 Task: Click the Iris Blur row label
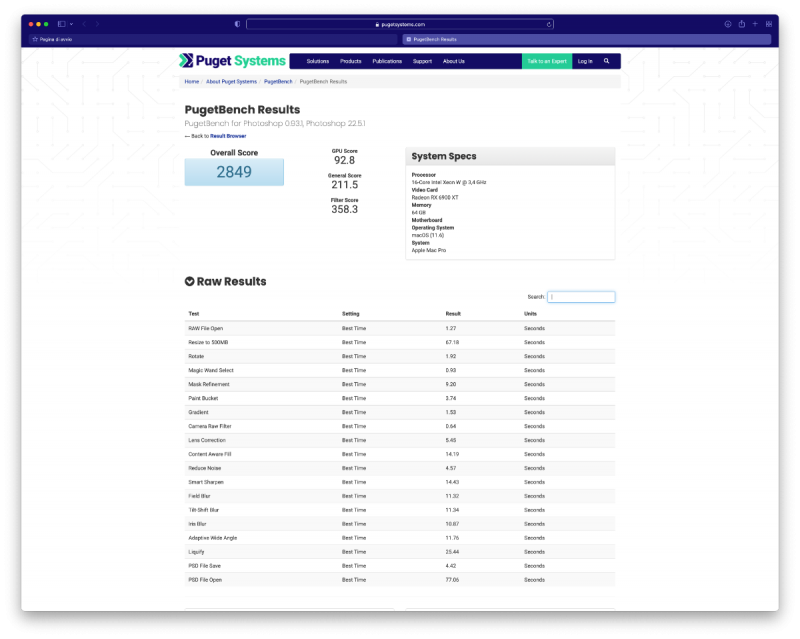197,524
